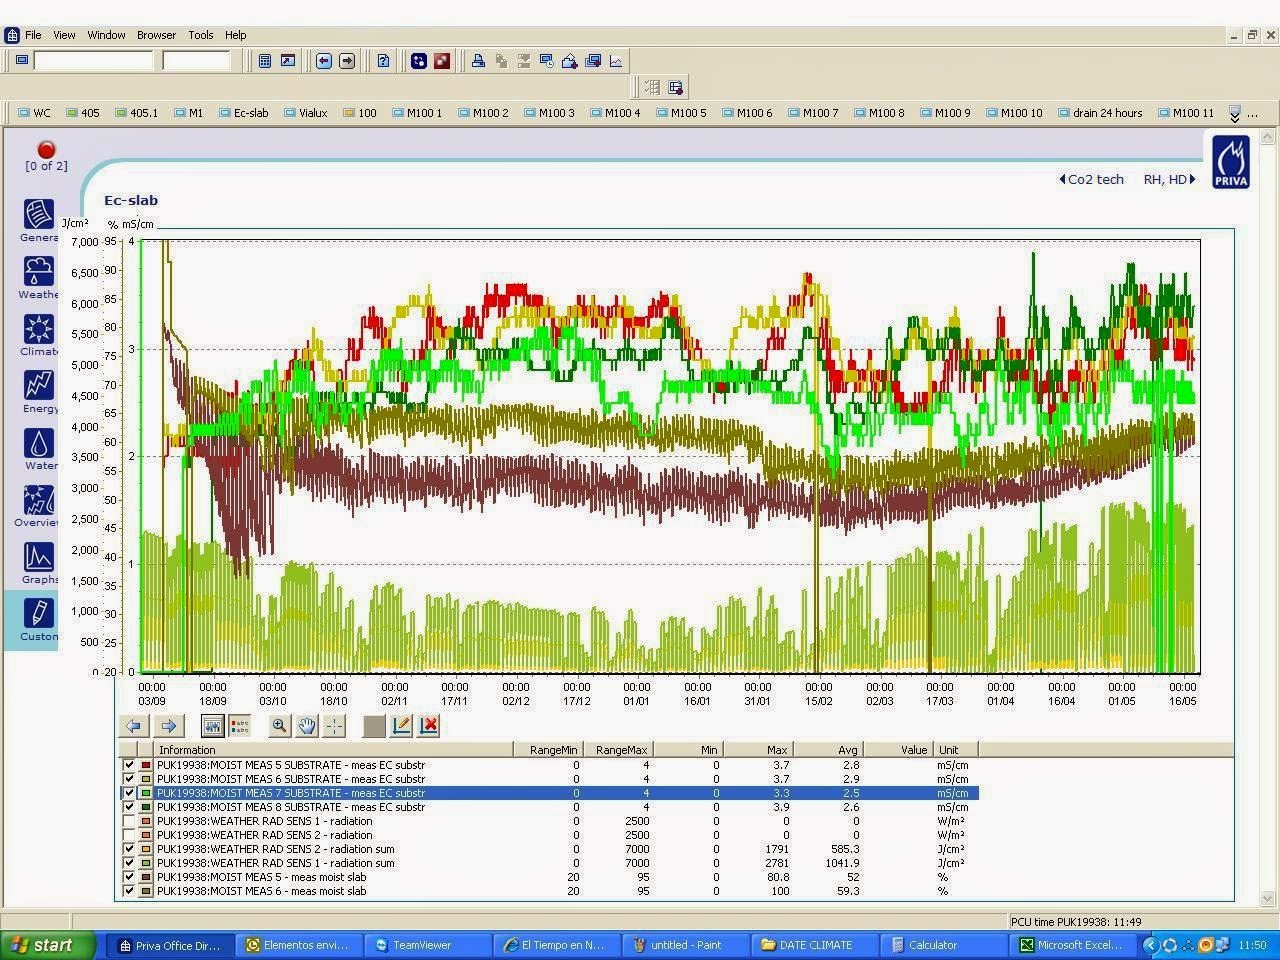This screenshot has height=960, width=1280.
Task: Click the zoom magnifier tool below the graph
Action: [x=280, y=727]
